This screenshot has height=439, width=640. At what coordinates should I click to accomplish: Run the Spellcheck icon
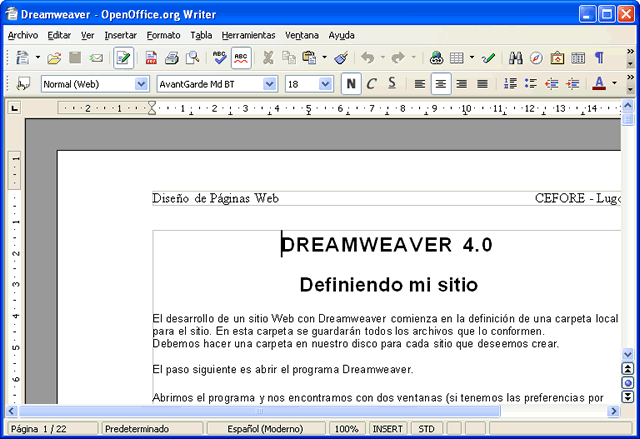[220, 58]
